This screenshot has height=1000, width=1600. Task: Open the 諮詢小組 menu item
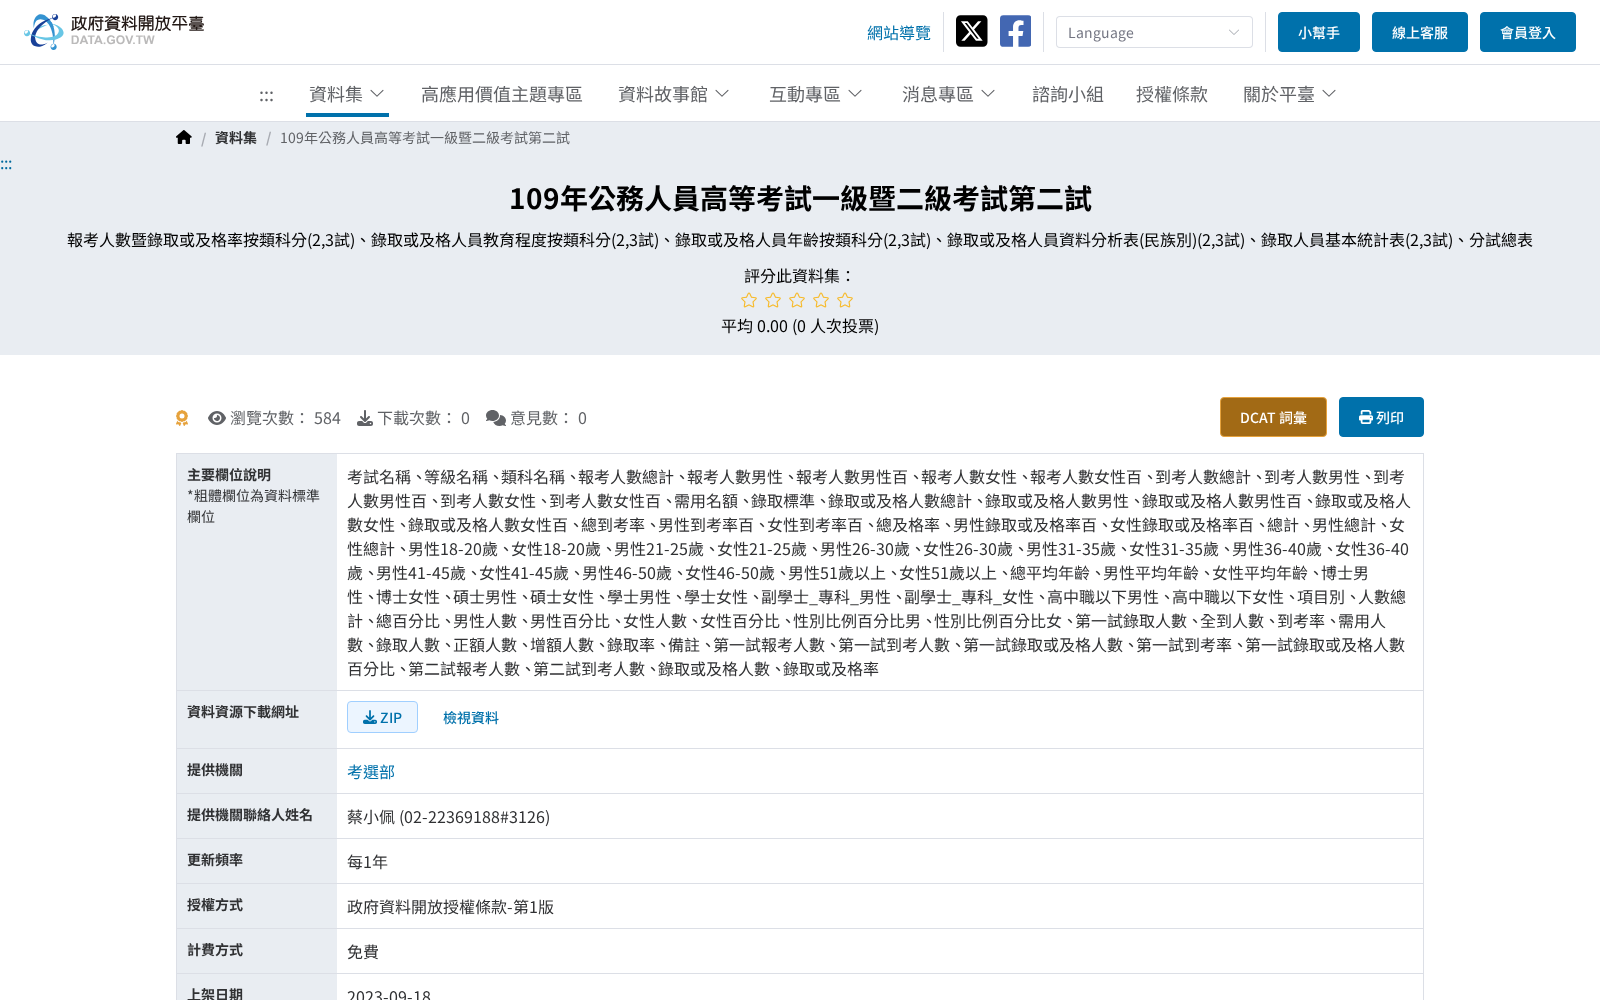[x=1068, y=94]
